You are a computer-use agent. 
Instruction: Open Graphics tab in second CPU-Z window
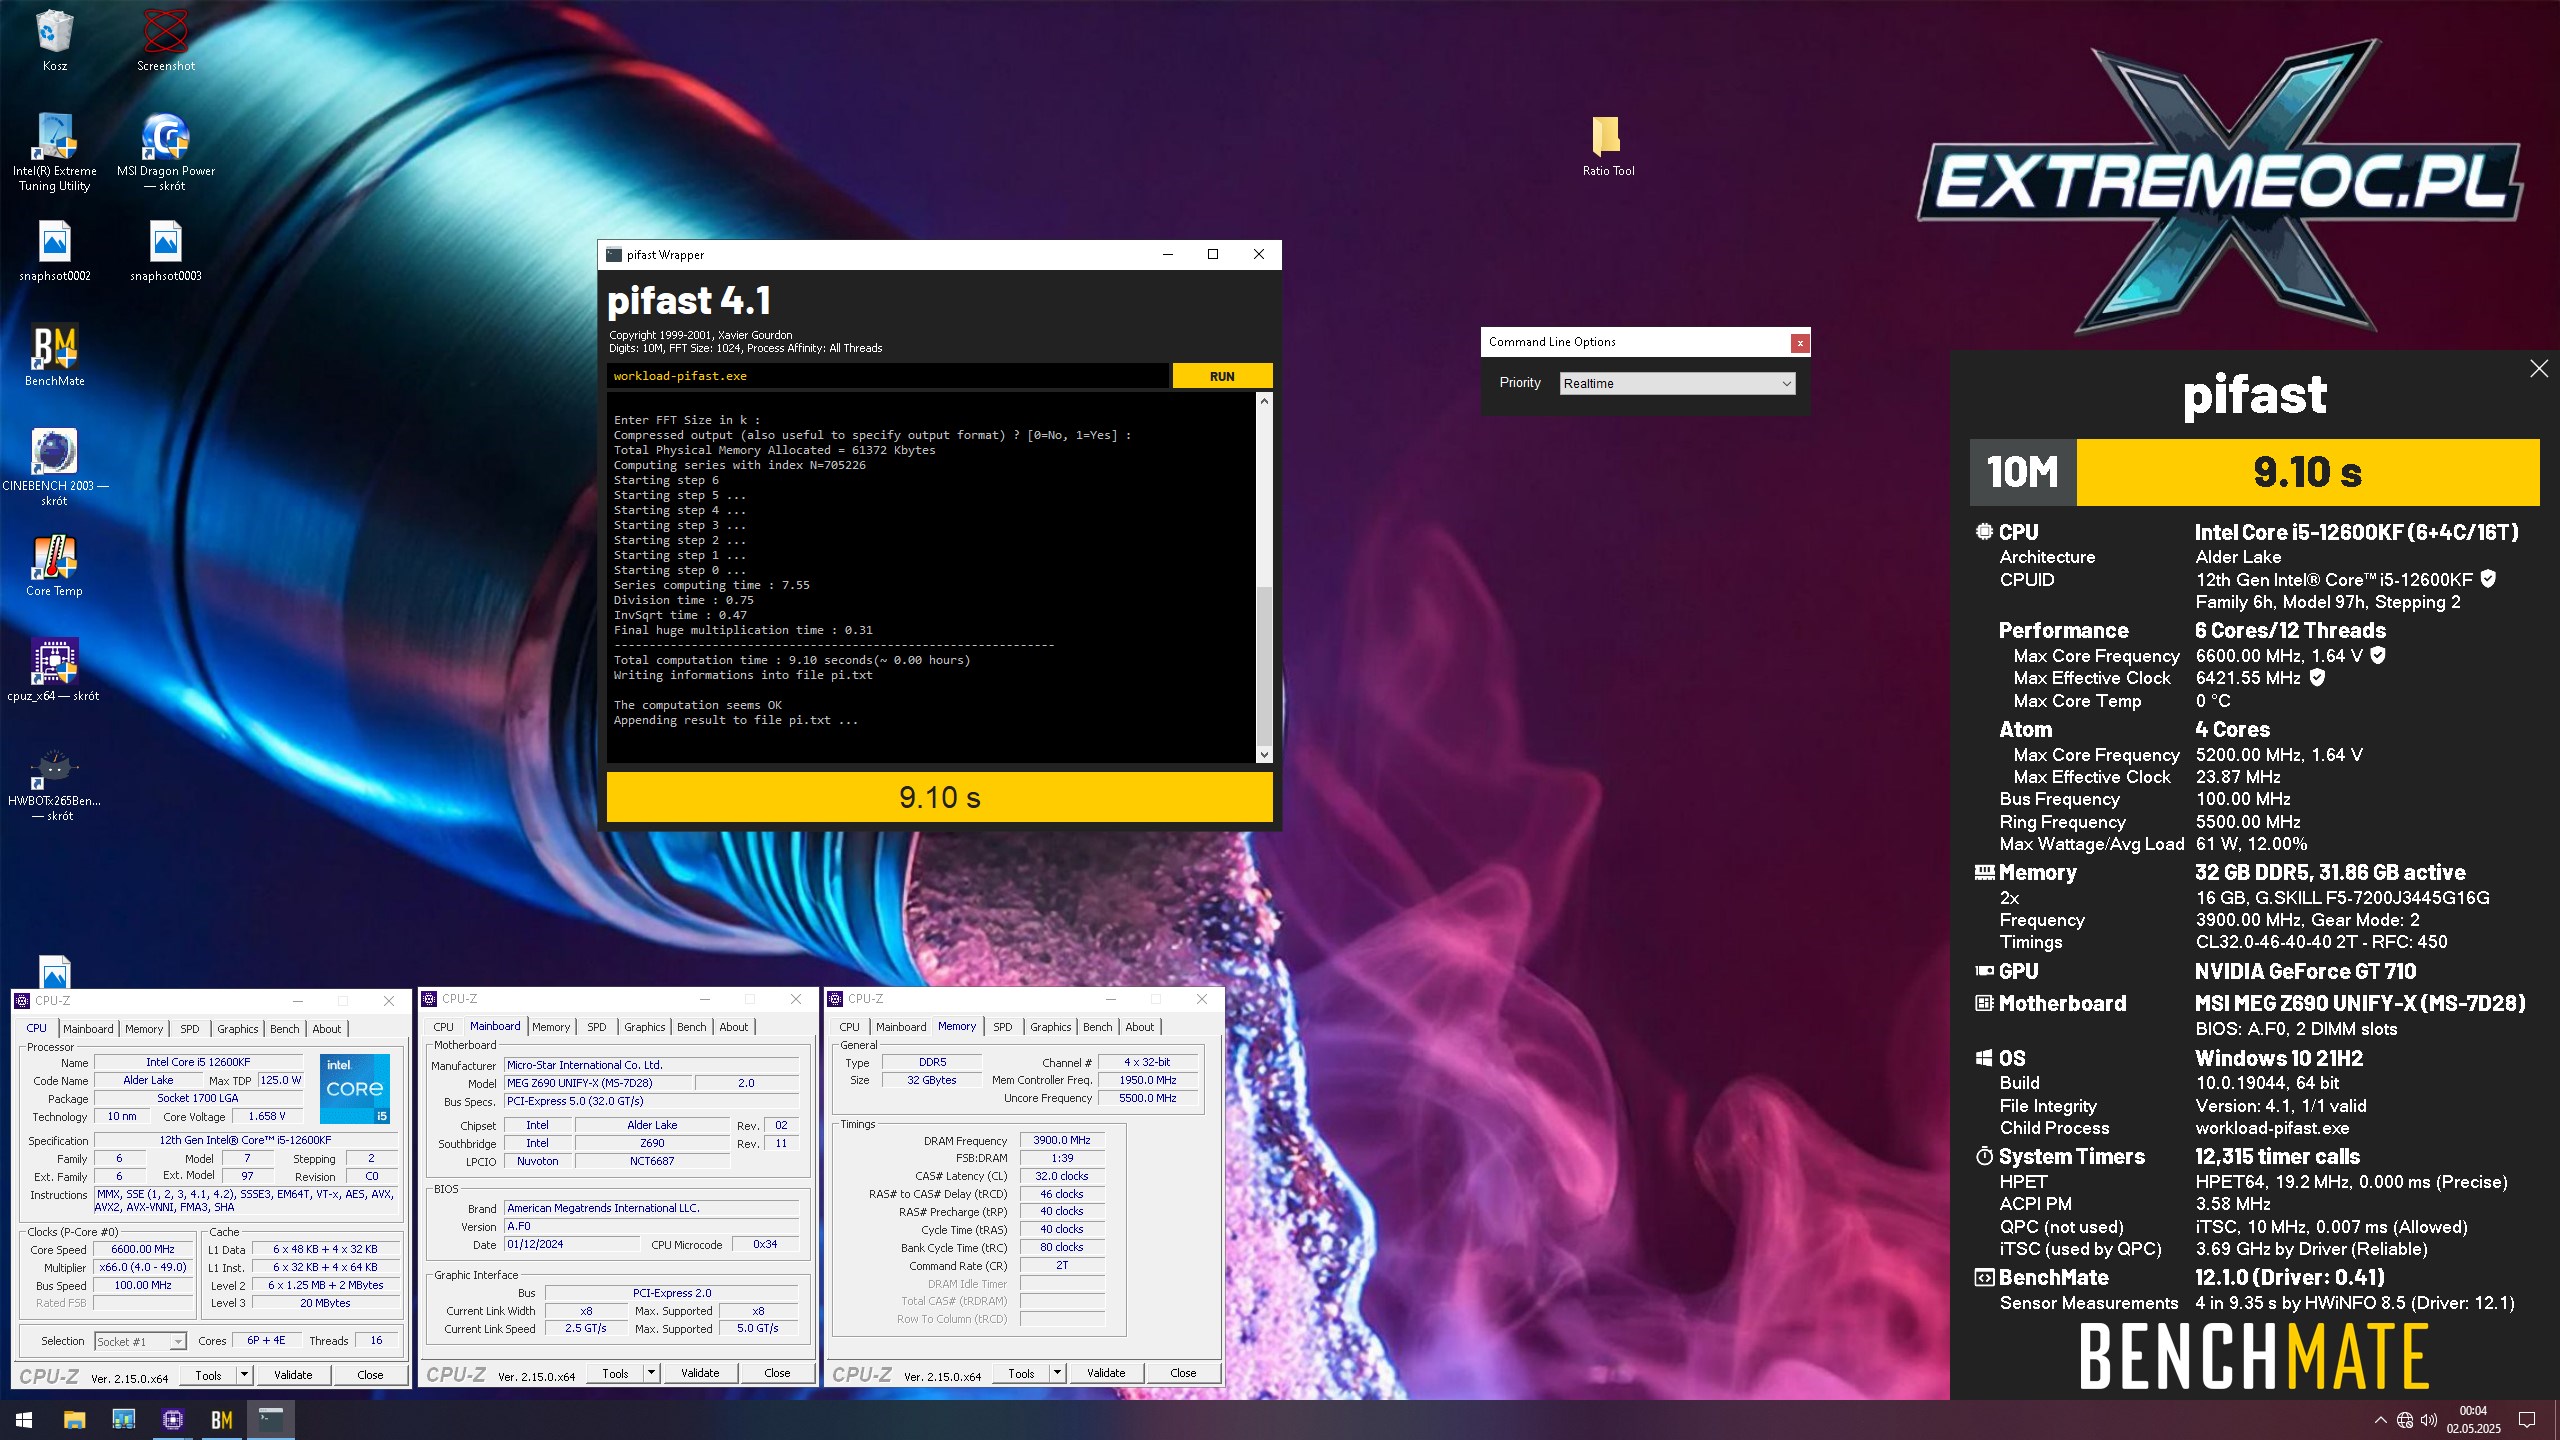click(645, 1027)
